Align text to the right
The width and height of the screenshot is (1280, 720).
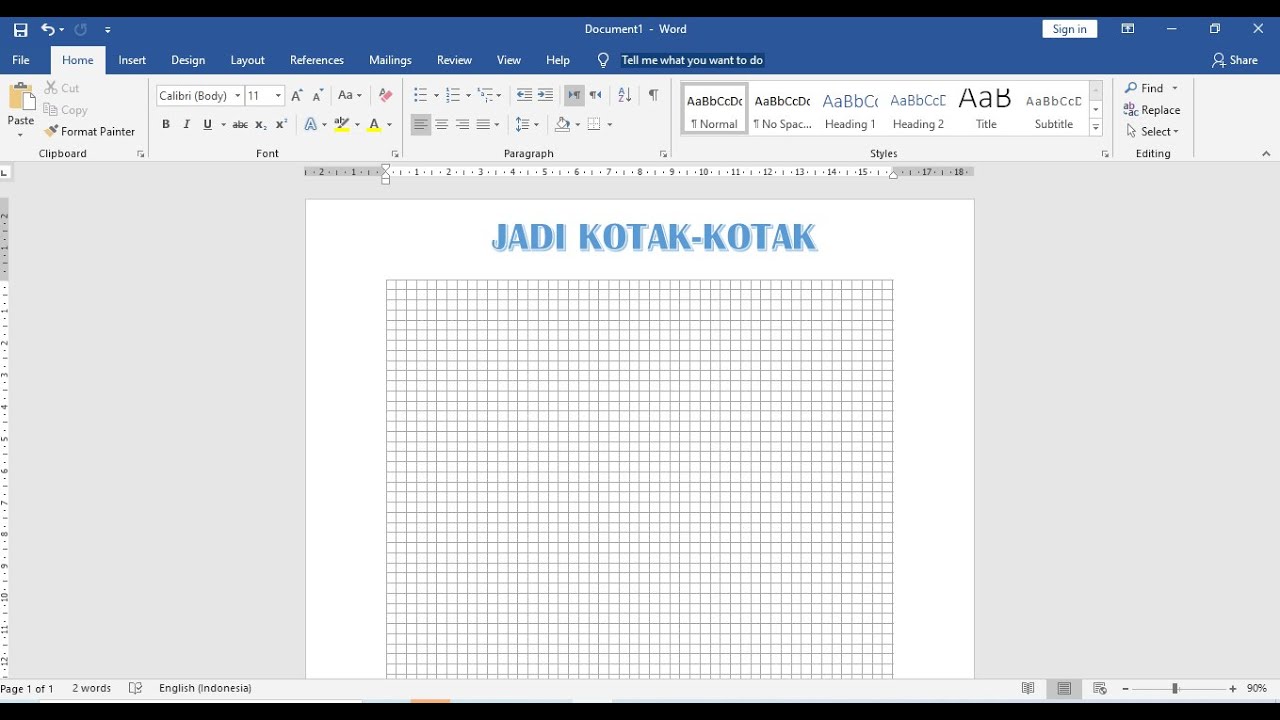click(x=462, y=125)
